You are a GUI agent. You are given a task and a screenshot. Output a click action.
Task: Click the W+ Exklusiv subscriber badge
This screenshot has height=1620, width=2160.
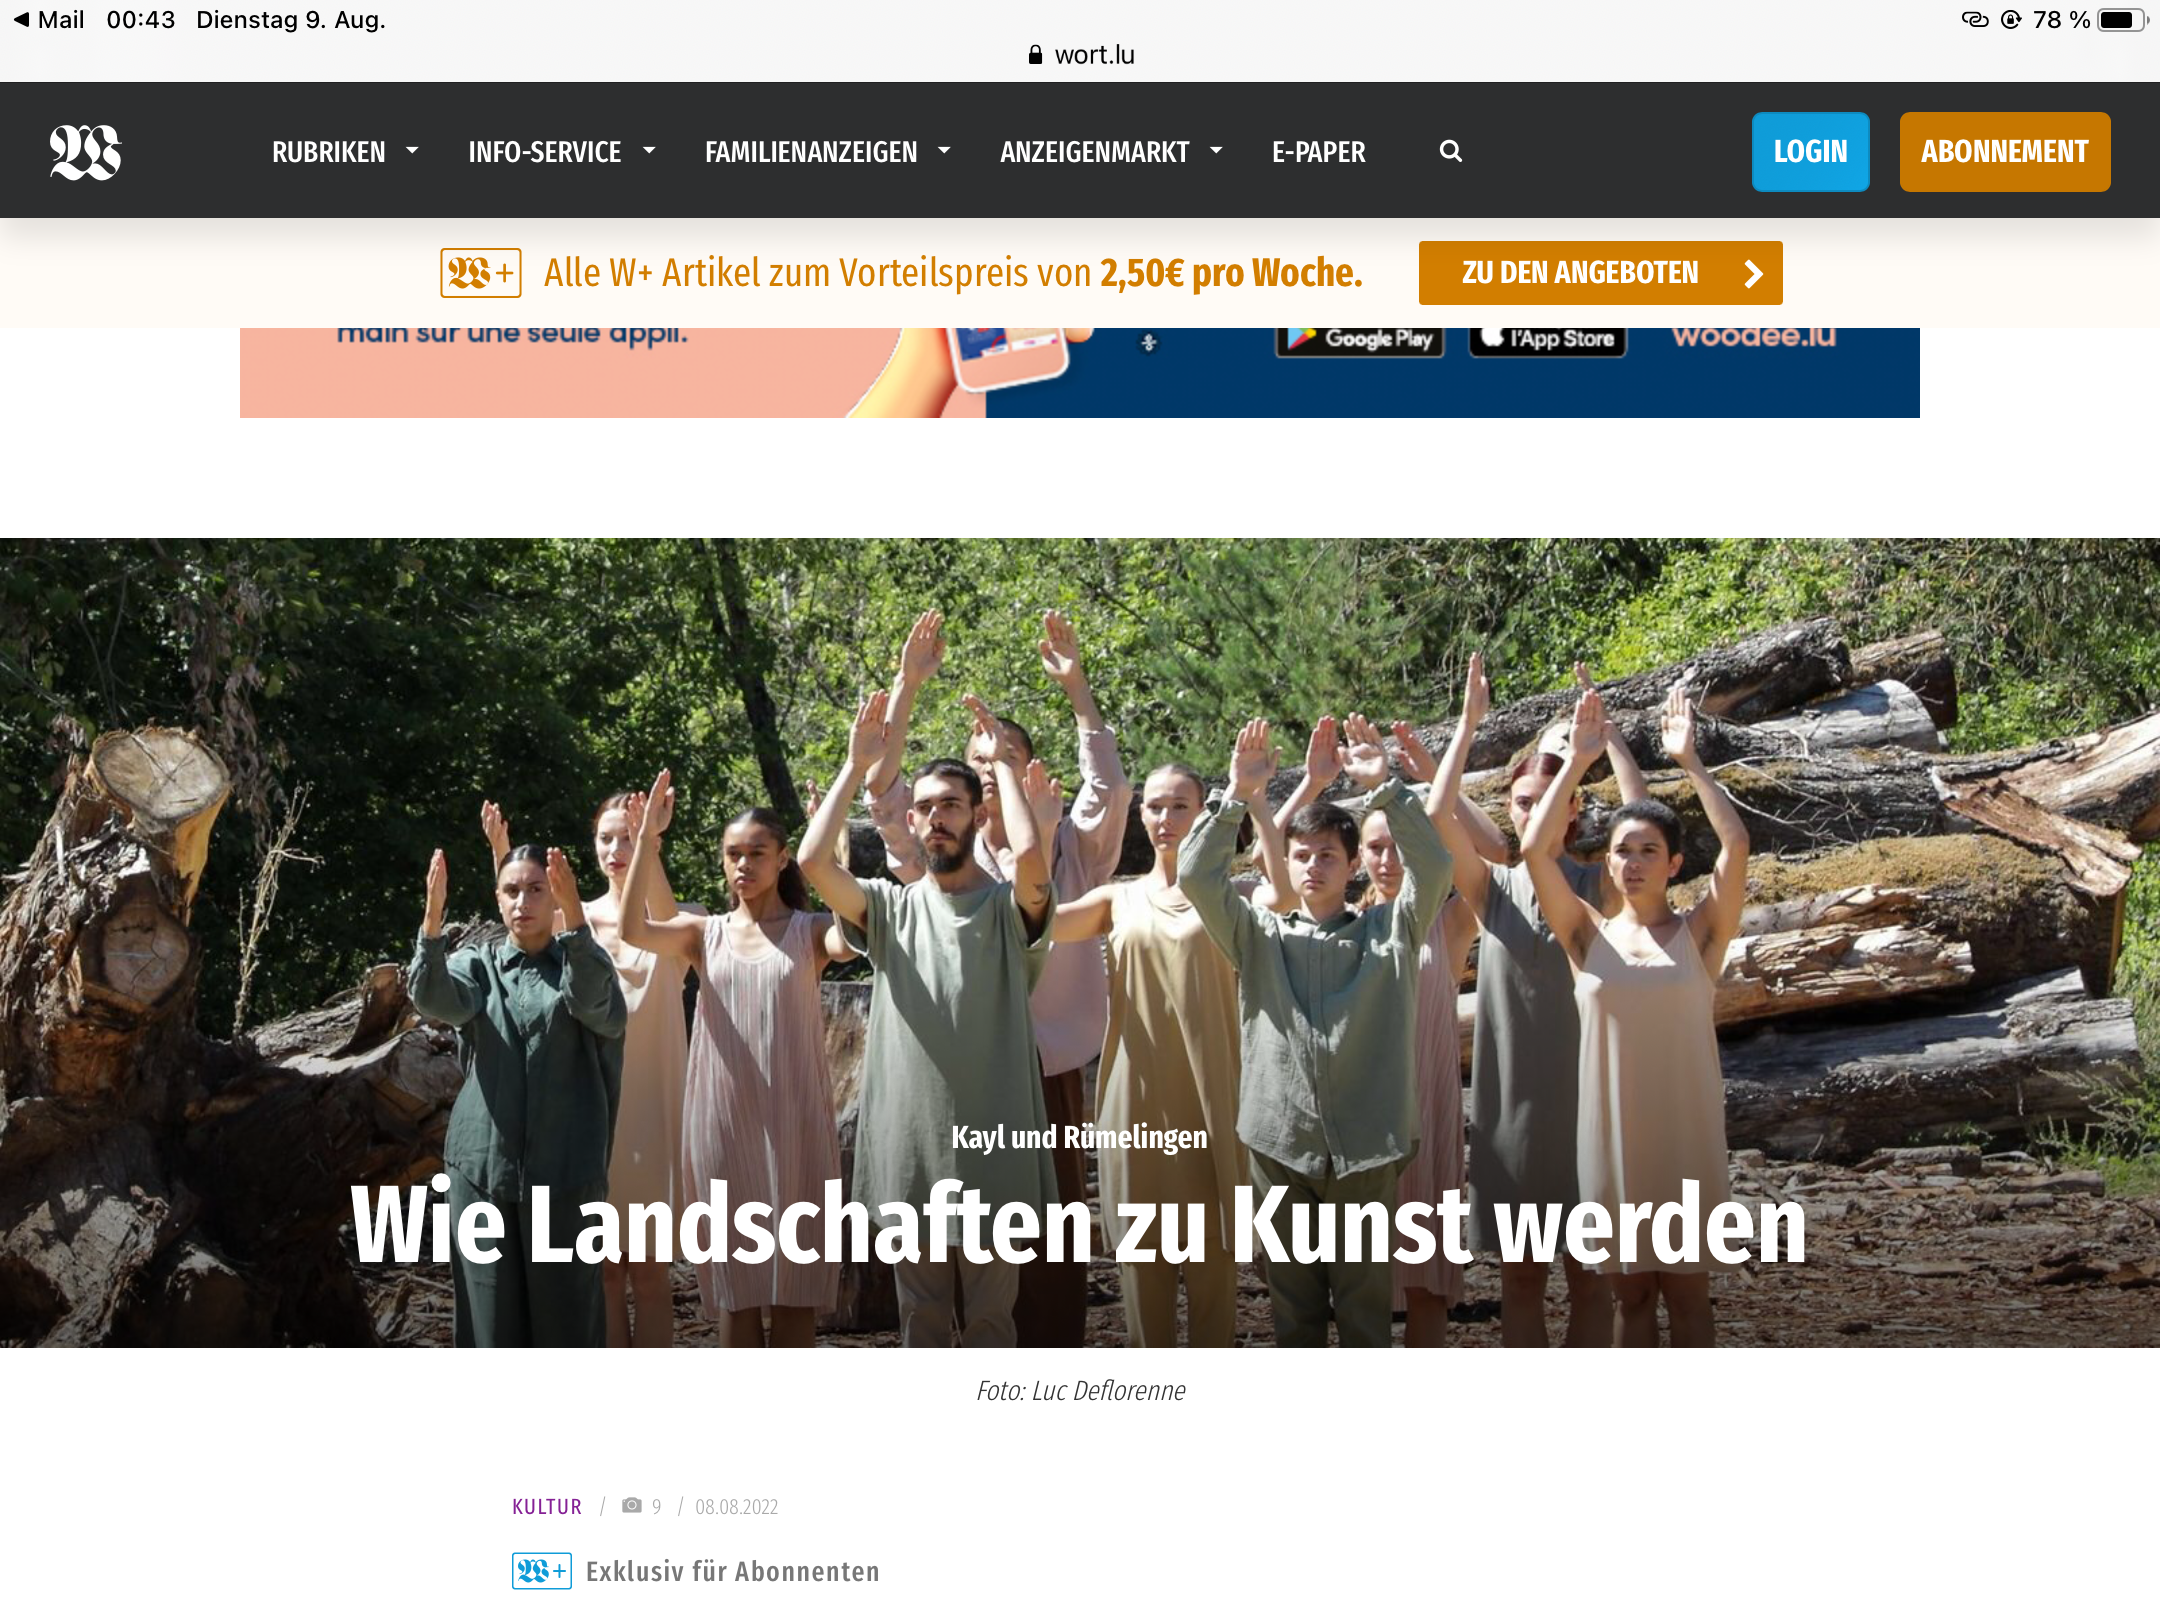[x=542, y=1571]
